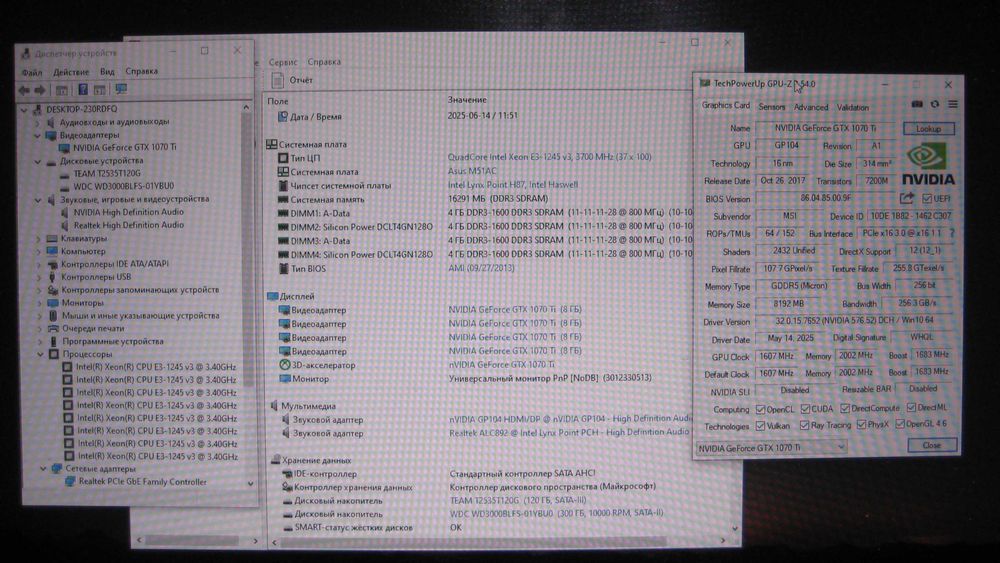Click the GPU Name field in GPU-Z
This screenshot has height=563, width=1000.
pyautogui.click(x=826, y=128)
